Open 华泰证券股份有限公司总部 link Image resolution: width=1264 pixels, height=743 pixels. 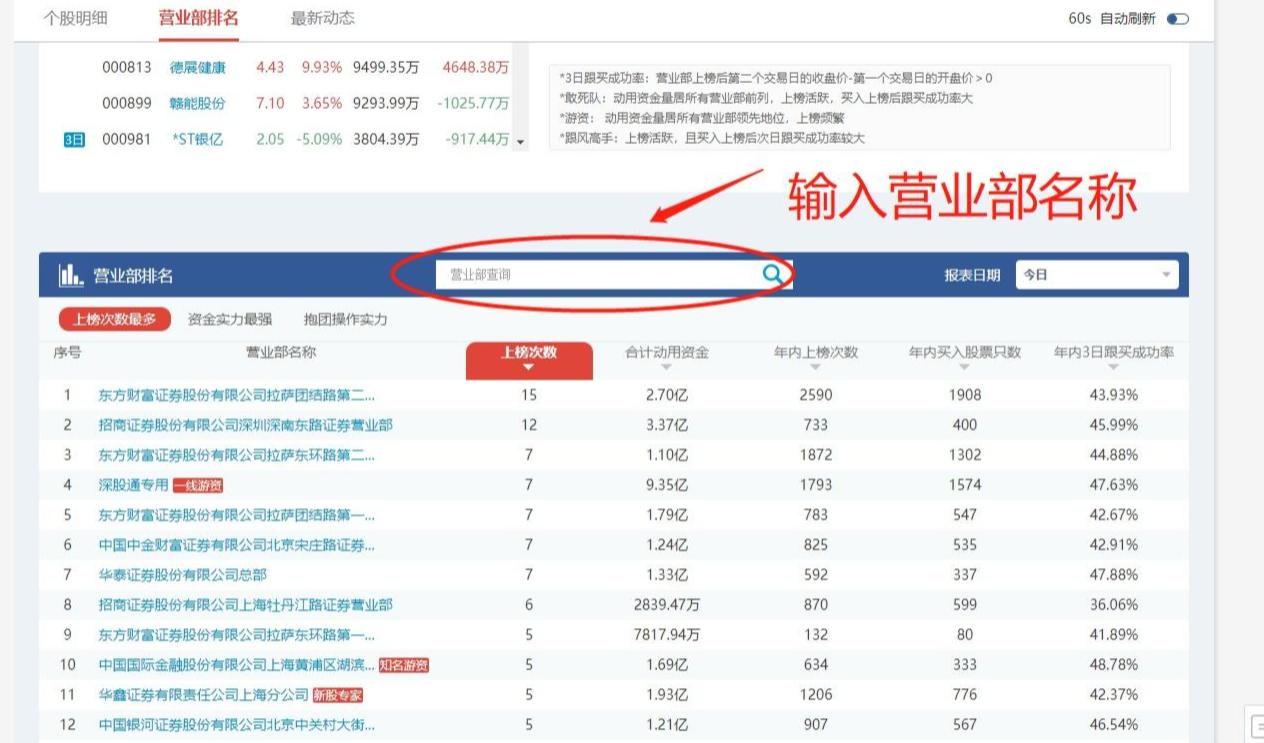(182, 575)
